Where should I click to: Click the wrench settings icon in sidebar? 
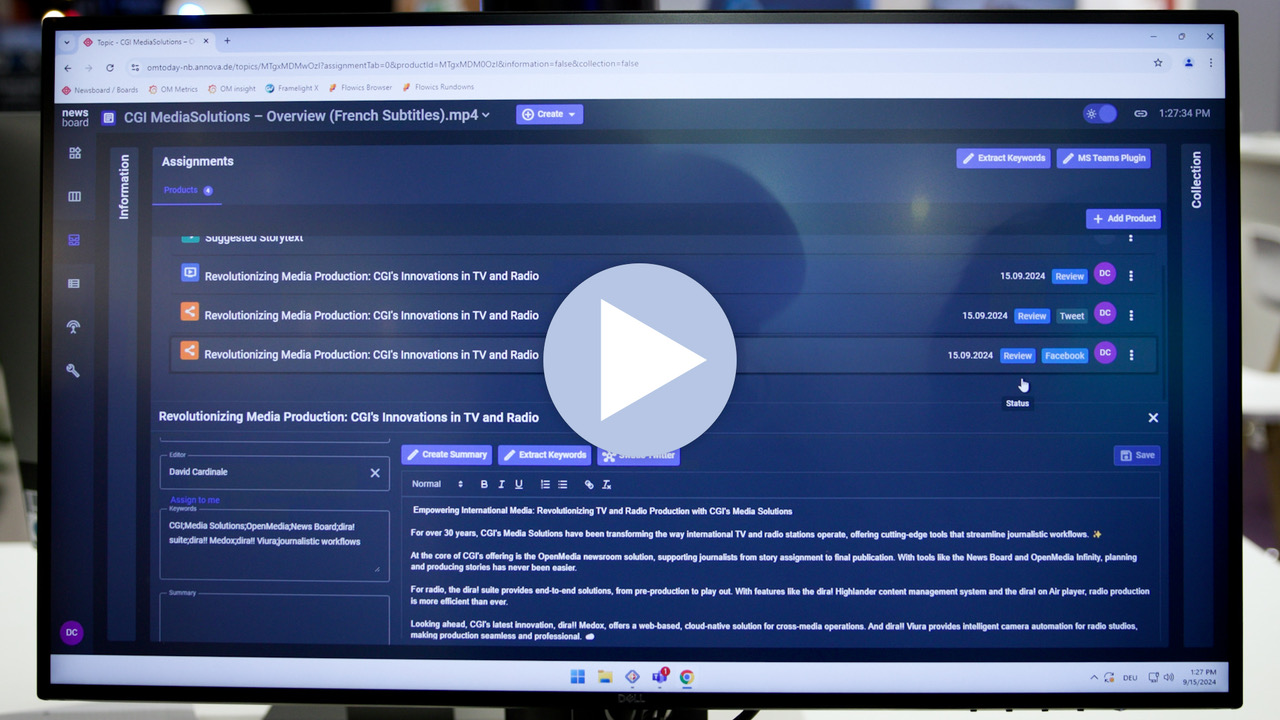[x=73, y=371]
